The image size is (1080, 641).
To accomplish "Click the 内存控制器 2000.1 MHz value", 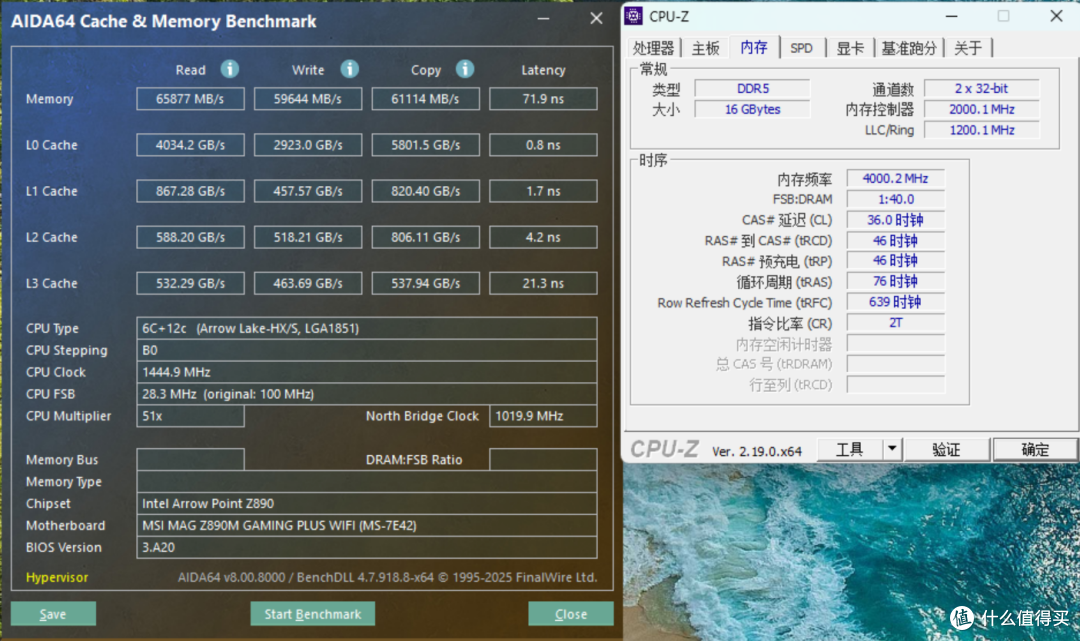I will click(x=982, y=109).
